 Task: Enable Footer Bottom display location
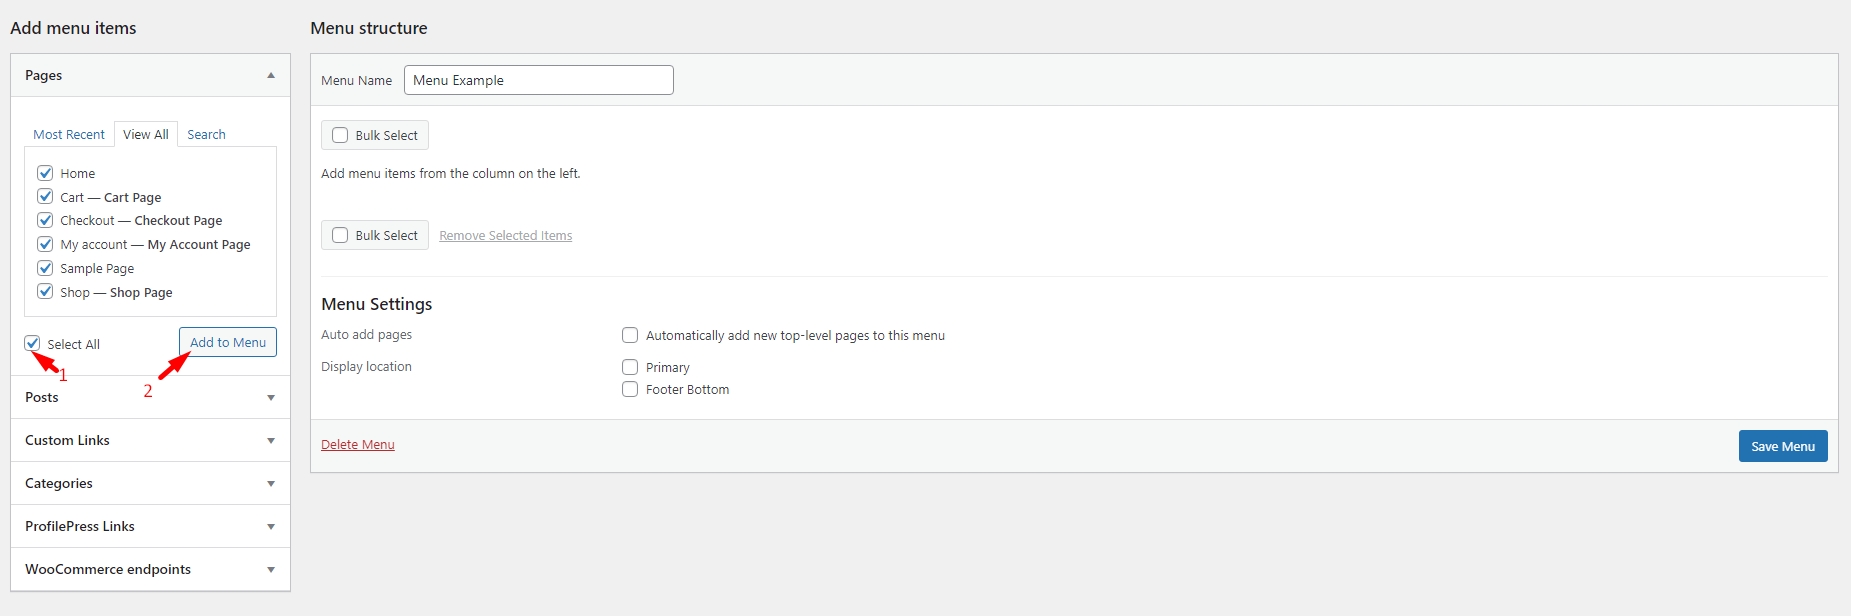630,389
